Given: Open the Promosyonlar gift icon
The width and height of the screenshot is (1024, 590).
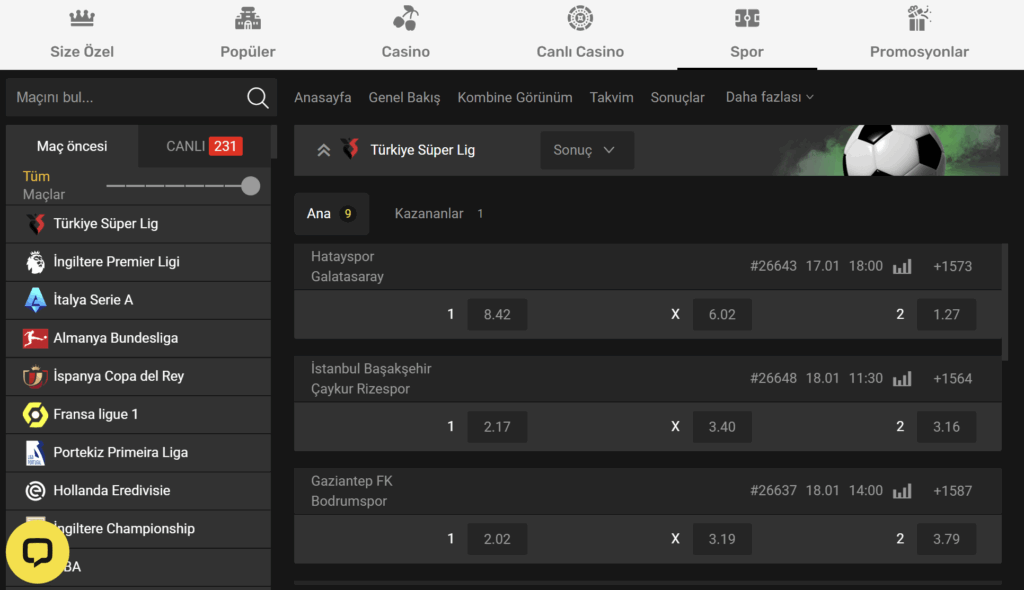Looking at the screenshot, I should pyautogui.click(x=919, y=18).
